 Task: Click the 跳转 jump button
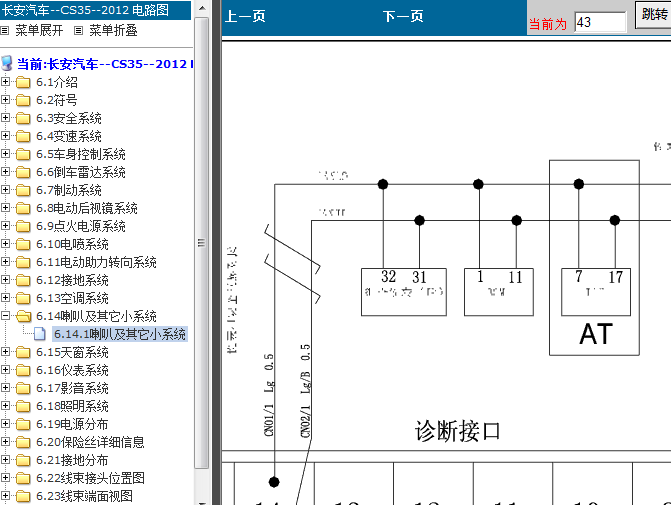click(653, 15)
